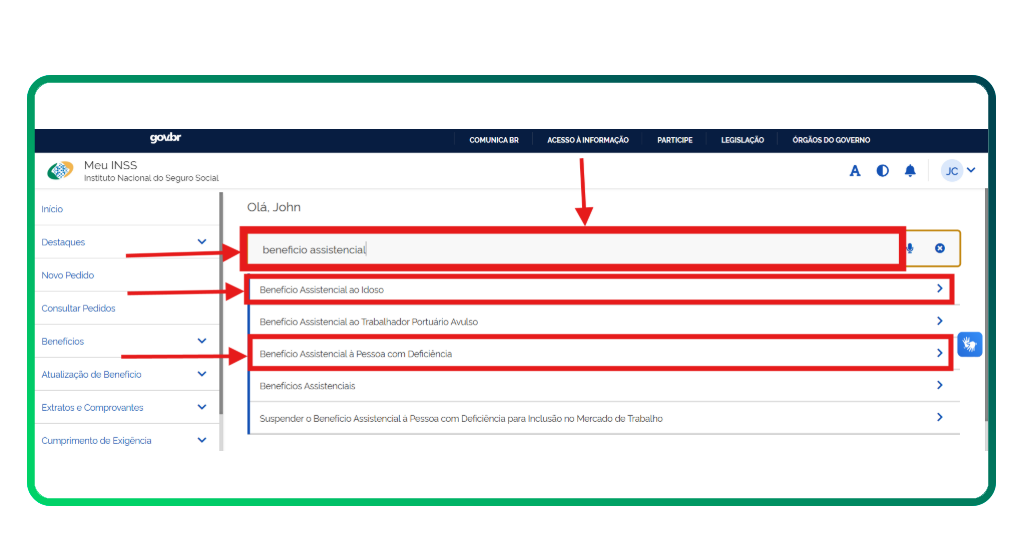Clear the search with the X icon
This screenshot has width=1024, height=536.
click(x=940, y=248)
